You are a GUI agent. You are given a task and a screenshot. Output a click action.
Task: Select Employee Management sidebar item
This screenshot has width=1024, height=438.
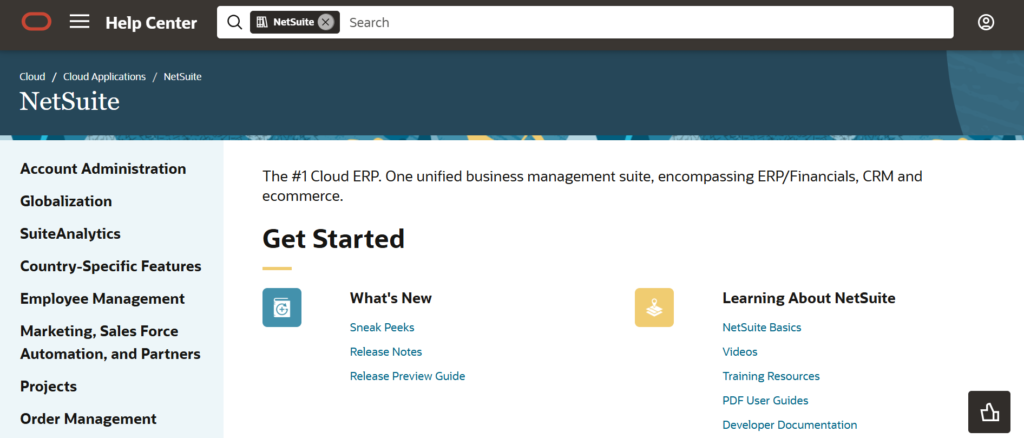[102, 299]
